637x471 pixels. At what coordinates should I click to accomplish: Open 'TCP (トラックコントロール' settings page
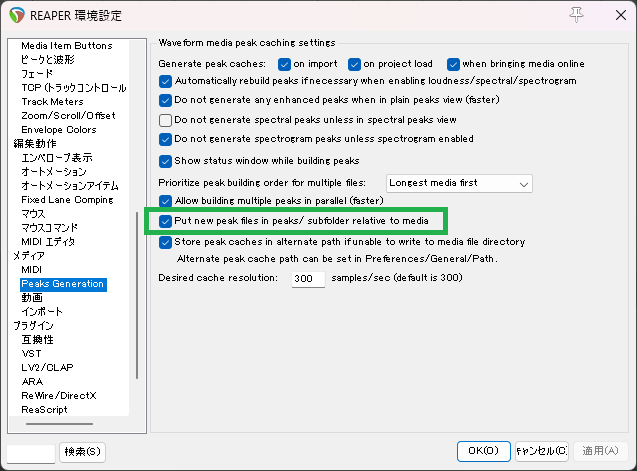pos(74,88)
